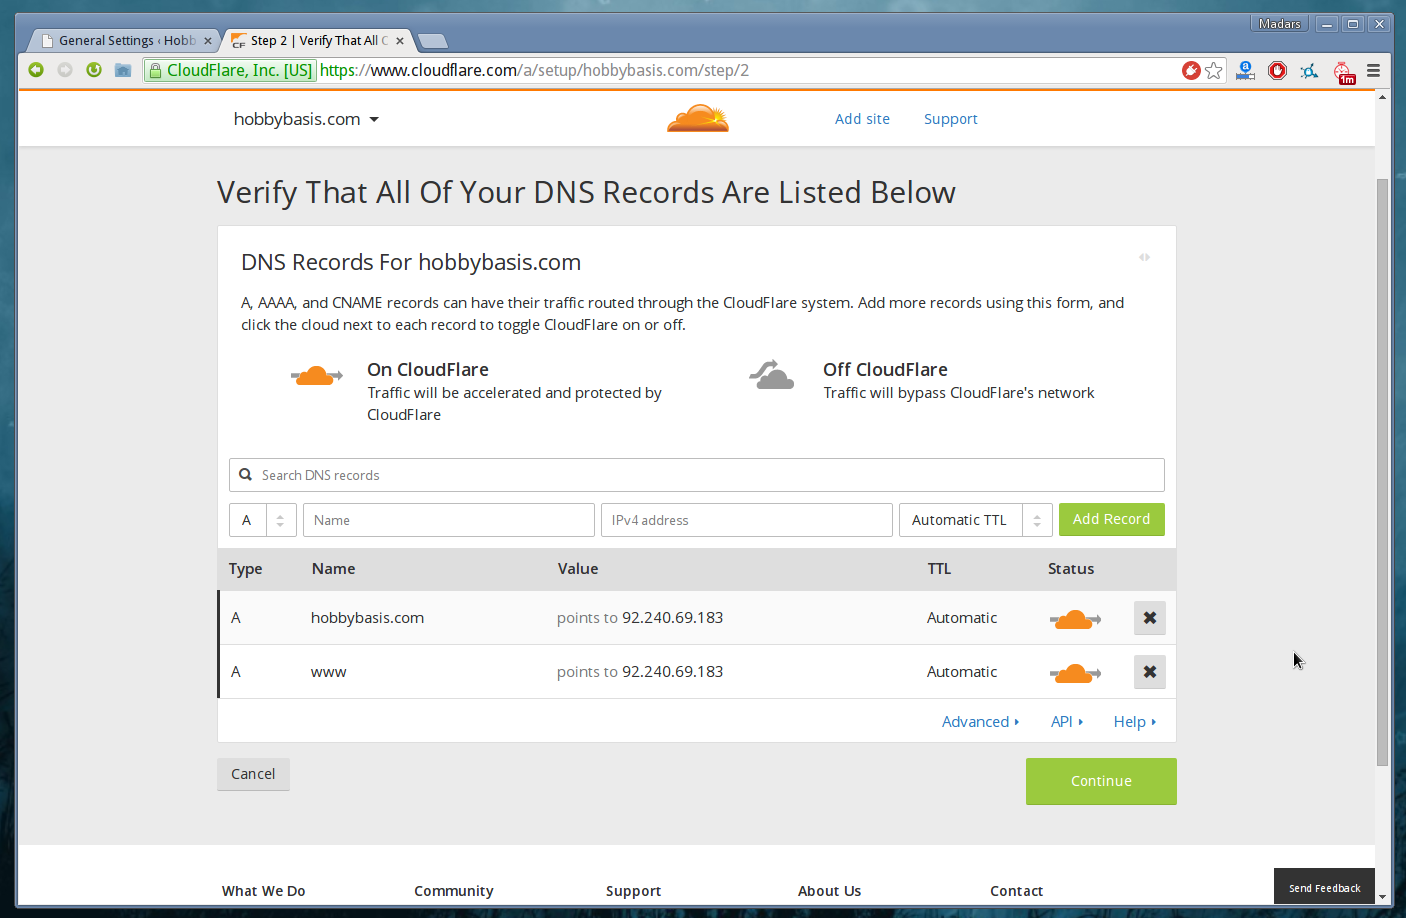Click the gray Off CloudFlare cloud icon
This screenshot has height=918, width=1406.
click(771, 375)
